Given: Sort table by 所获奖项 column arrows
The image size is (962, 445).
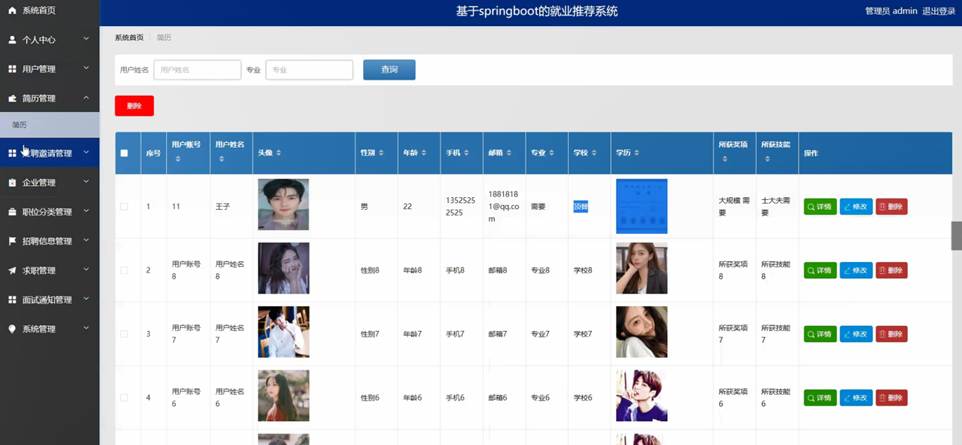Looking at the screenshot, I should click(x=725, y=159).
